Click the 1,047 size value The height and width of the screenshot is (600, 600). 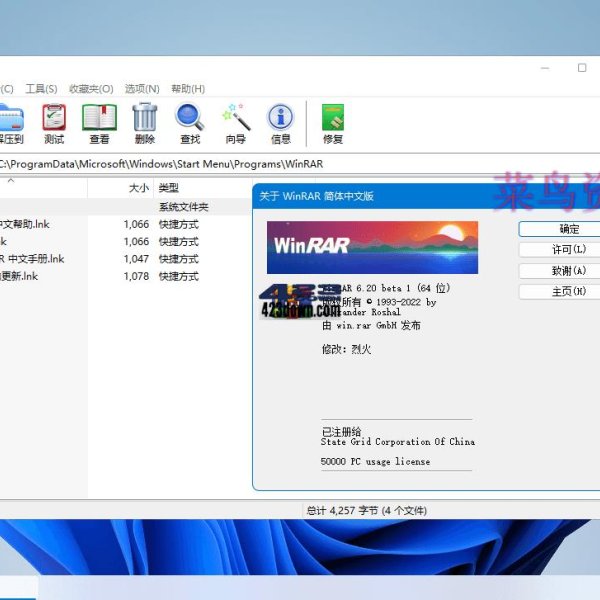[136, 259]
